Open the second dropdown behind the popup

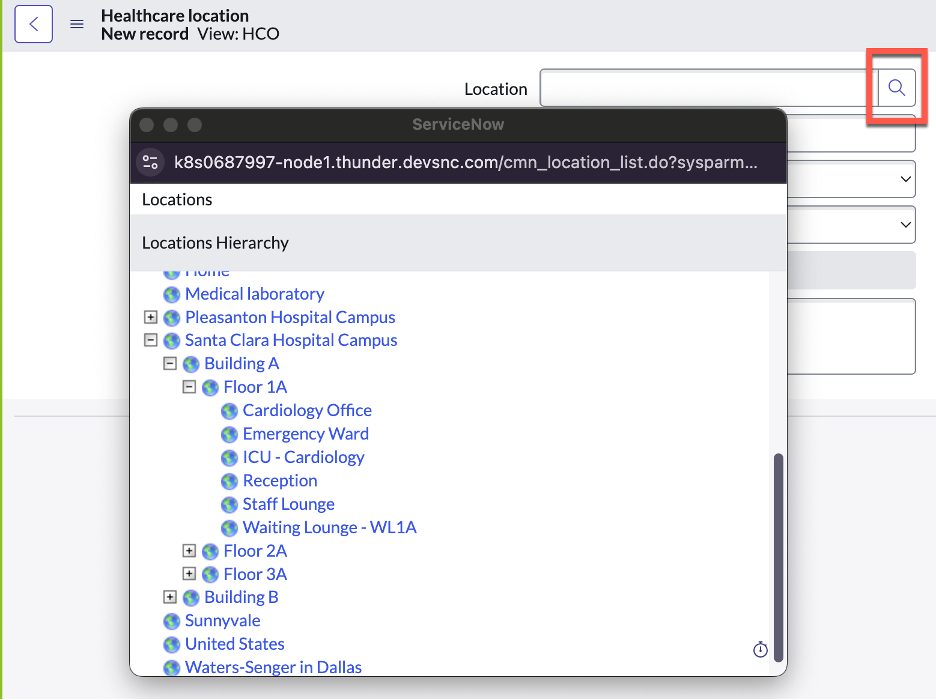point(852,224)
